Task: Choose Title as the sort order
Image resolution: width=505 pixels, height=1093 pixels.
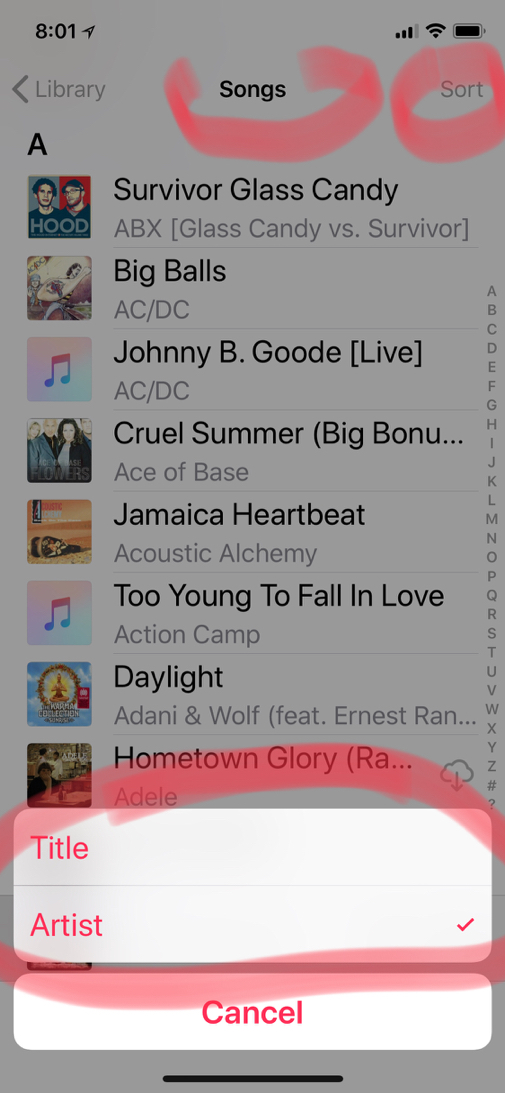Action: 252,848
